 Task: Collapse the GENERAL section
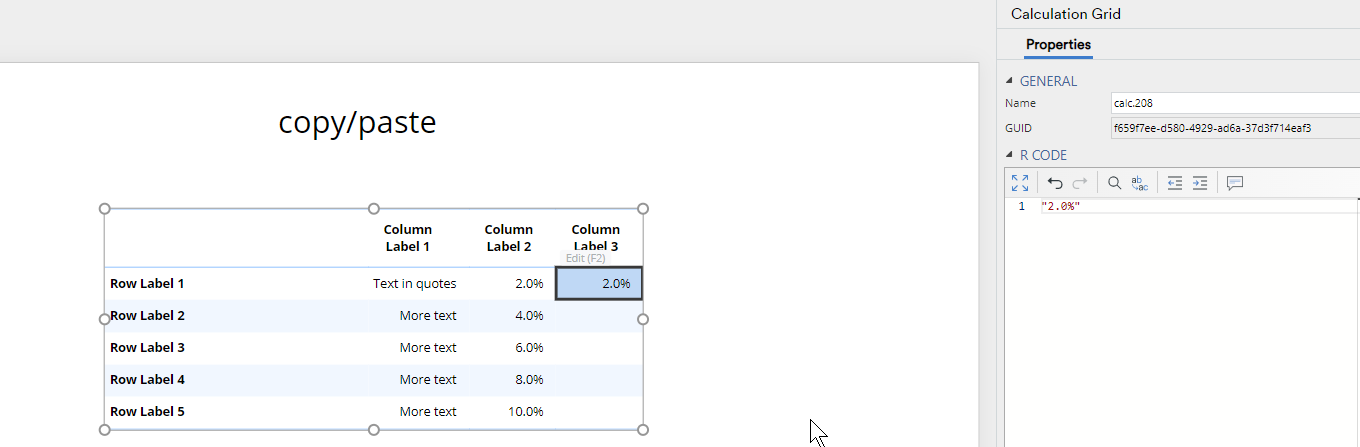click(1009, 81)
